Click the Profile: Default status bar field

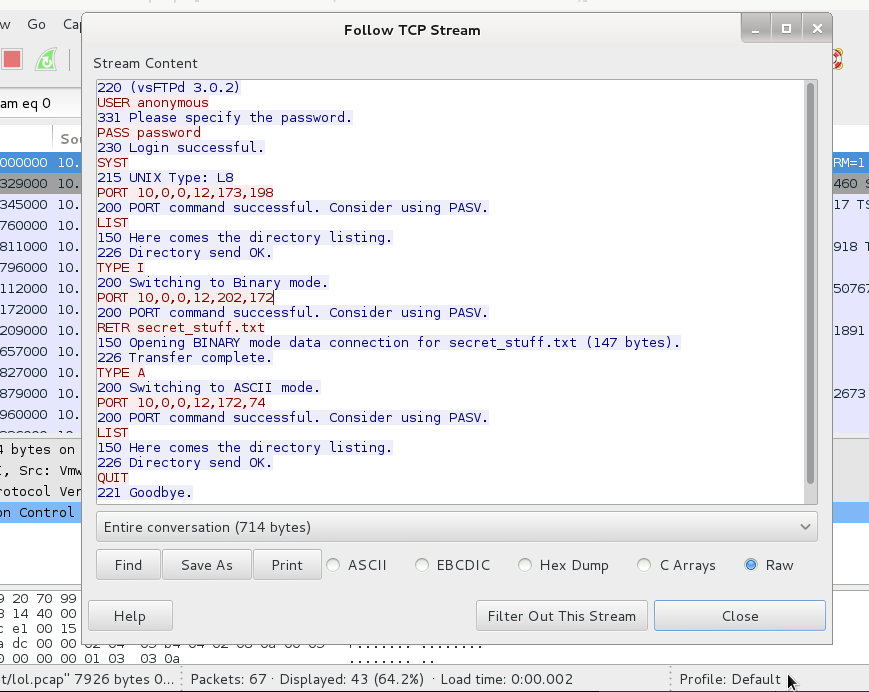(x=730, y=680)
